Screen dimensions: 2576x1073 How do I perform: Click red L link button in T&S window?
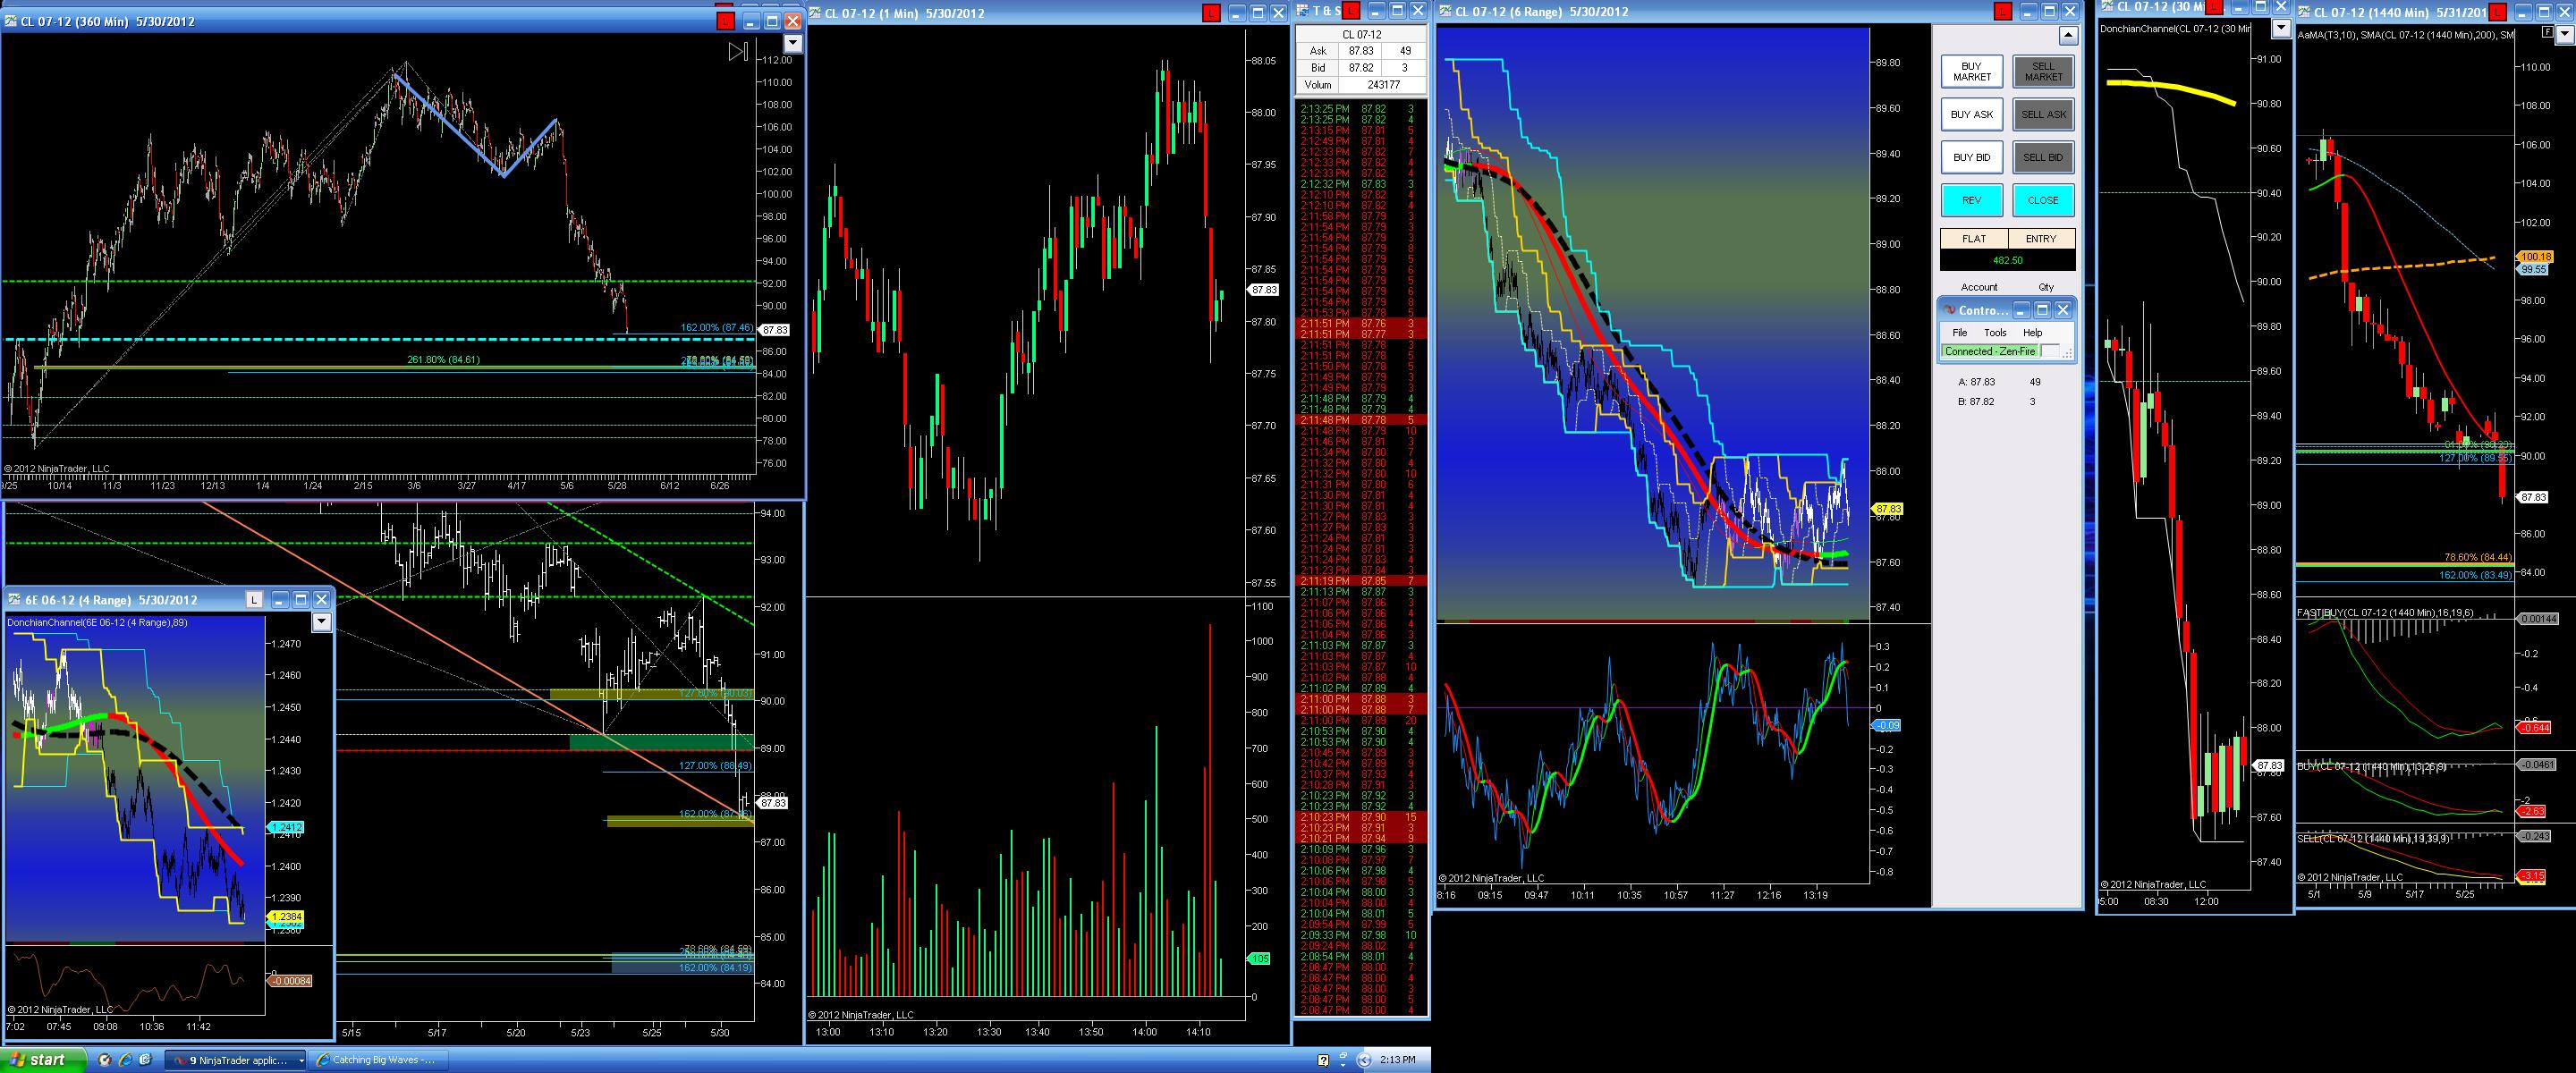coord(1351,11)
